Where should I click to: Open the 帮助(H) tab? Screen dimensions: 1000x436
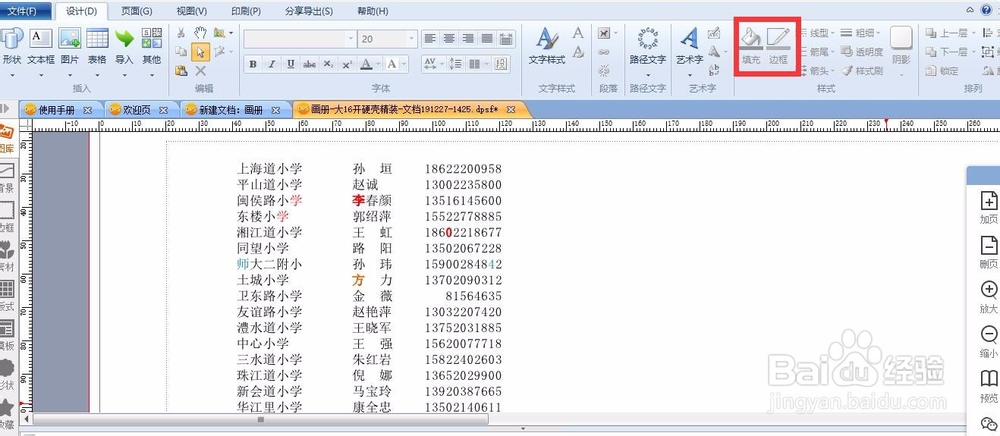372,11
